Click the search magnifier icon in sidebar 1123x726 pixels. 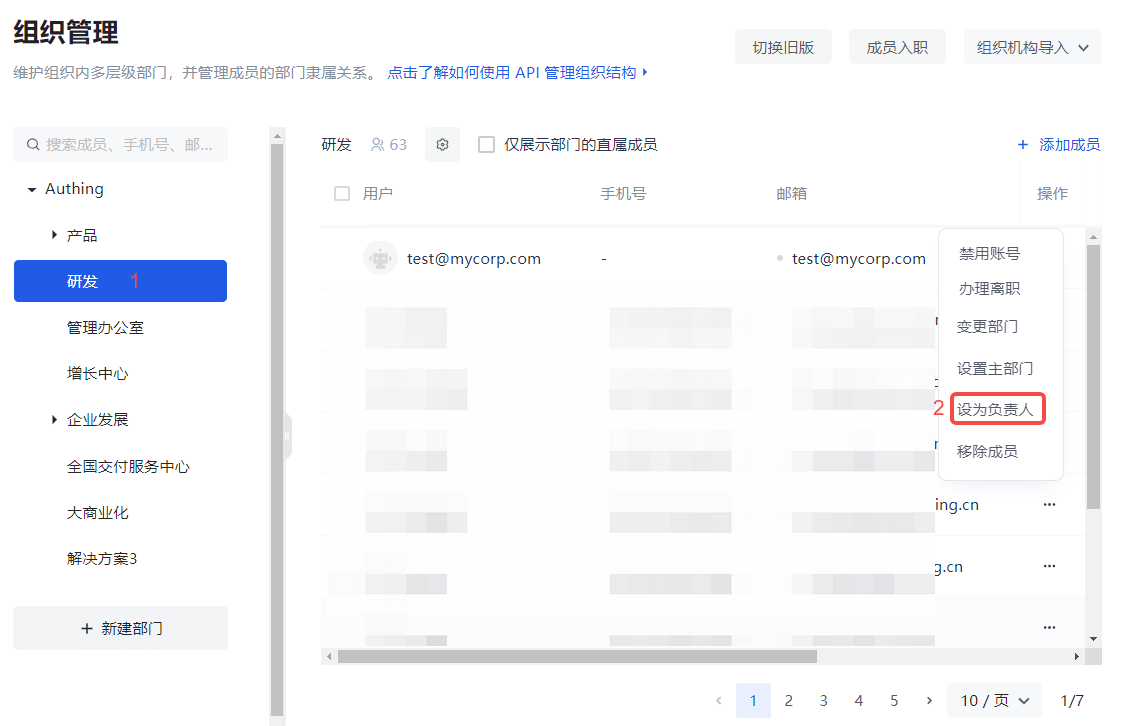click(33, 145)
